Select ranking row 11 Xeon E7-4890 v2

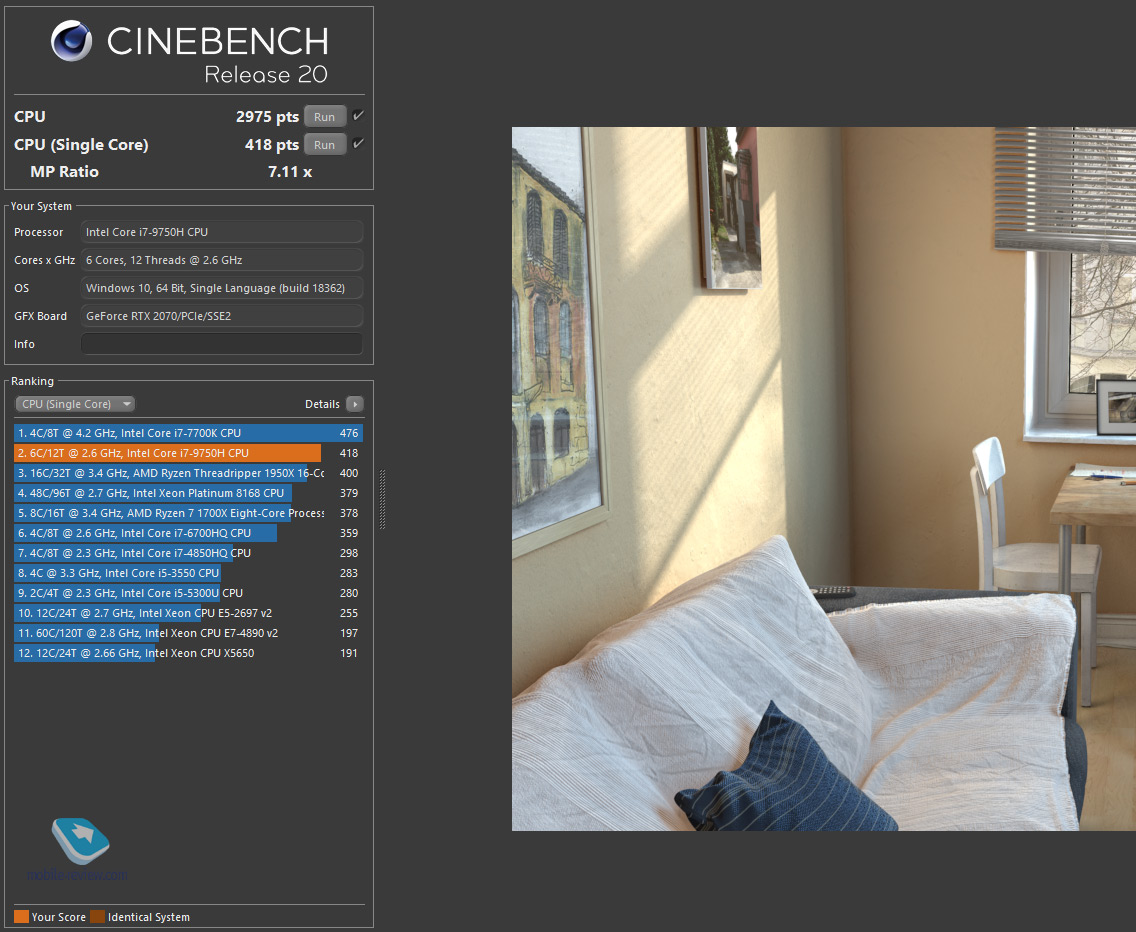pos(188,633)
